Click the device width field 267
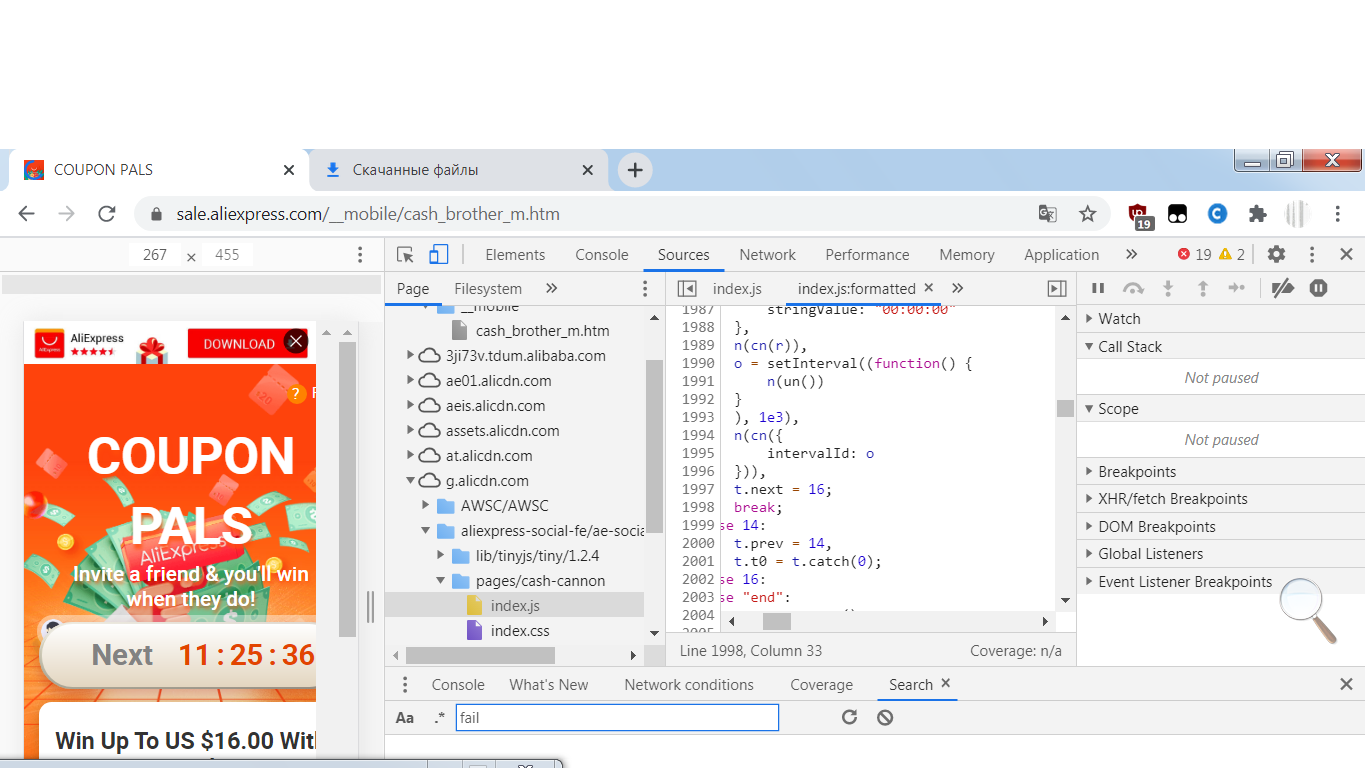 (x=155, y=255)
